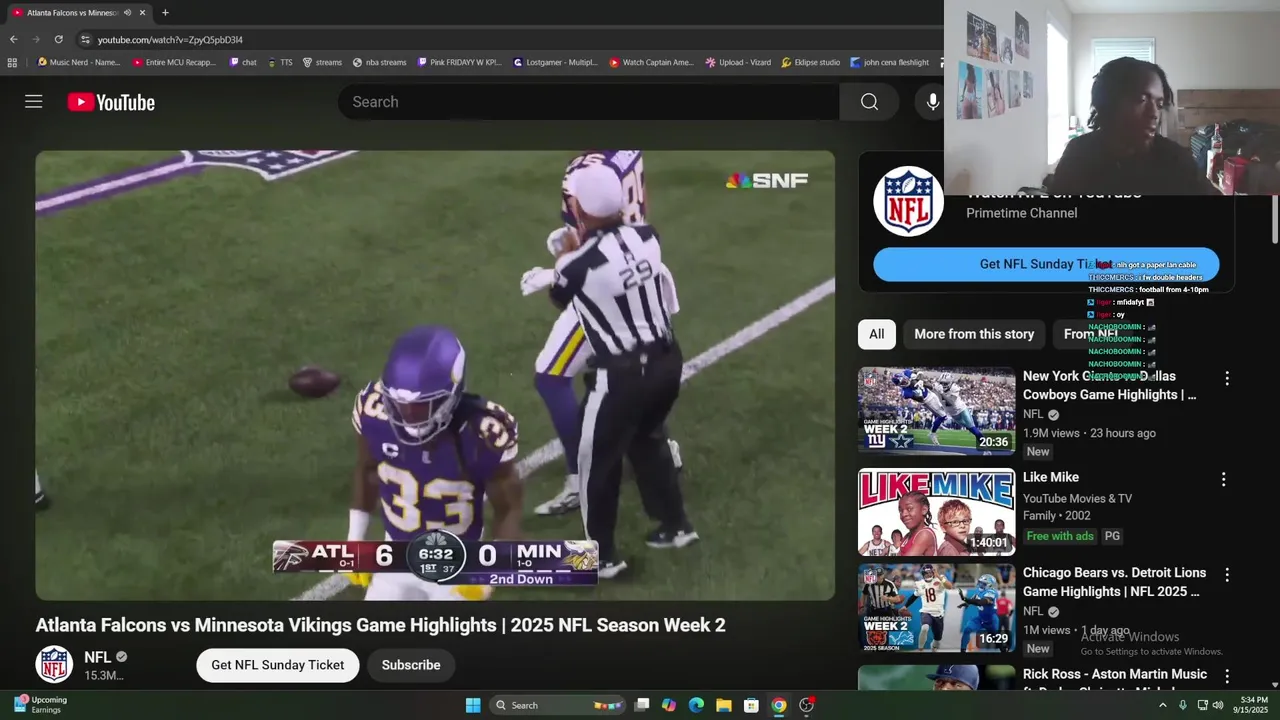The image size is (1280, 720).
Task: Open a new browser tab with plus
Action: (x=165, y=13)
